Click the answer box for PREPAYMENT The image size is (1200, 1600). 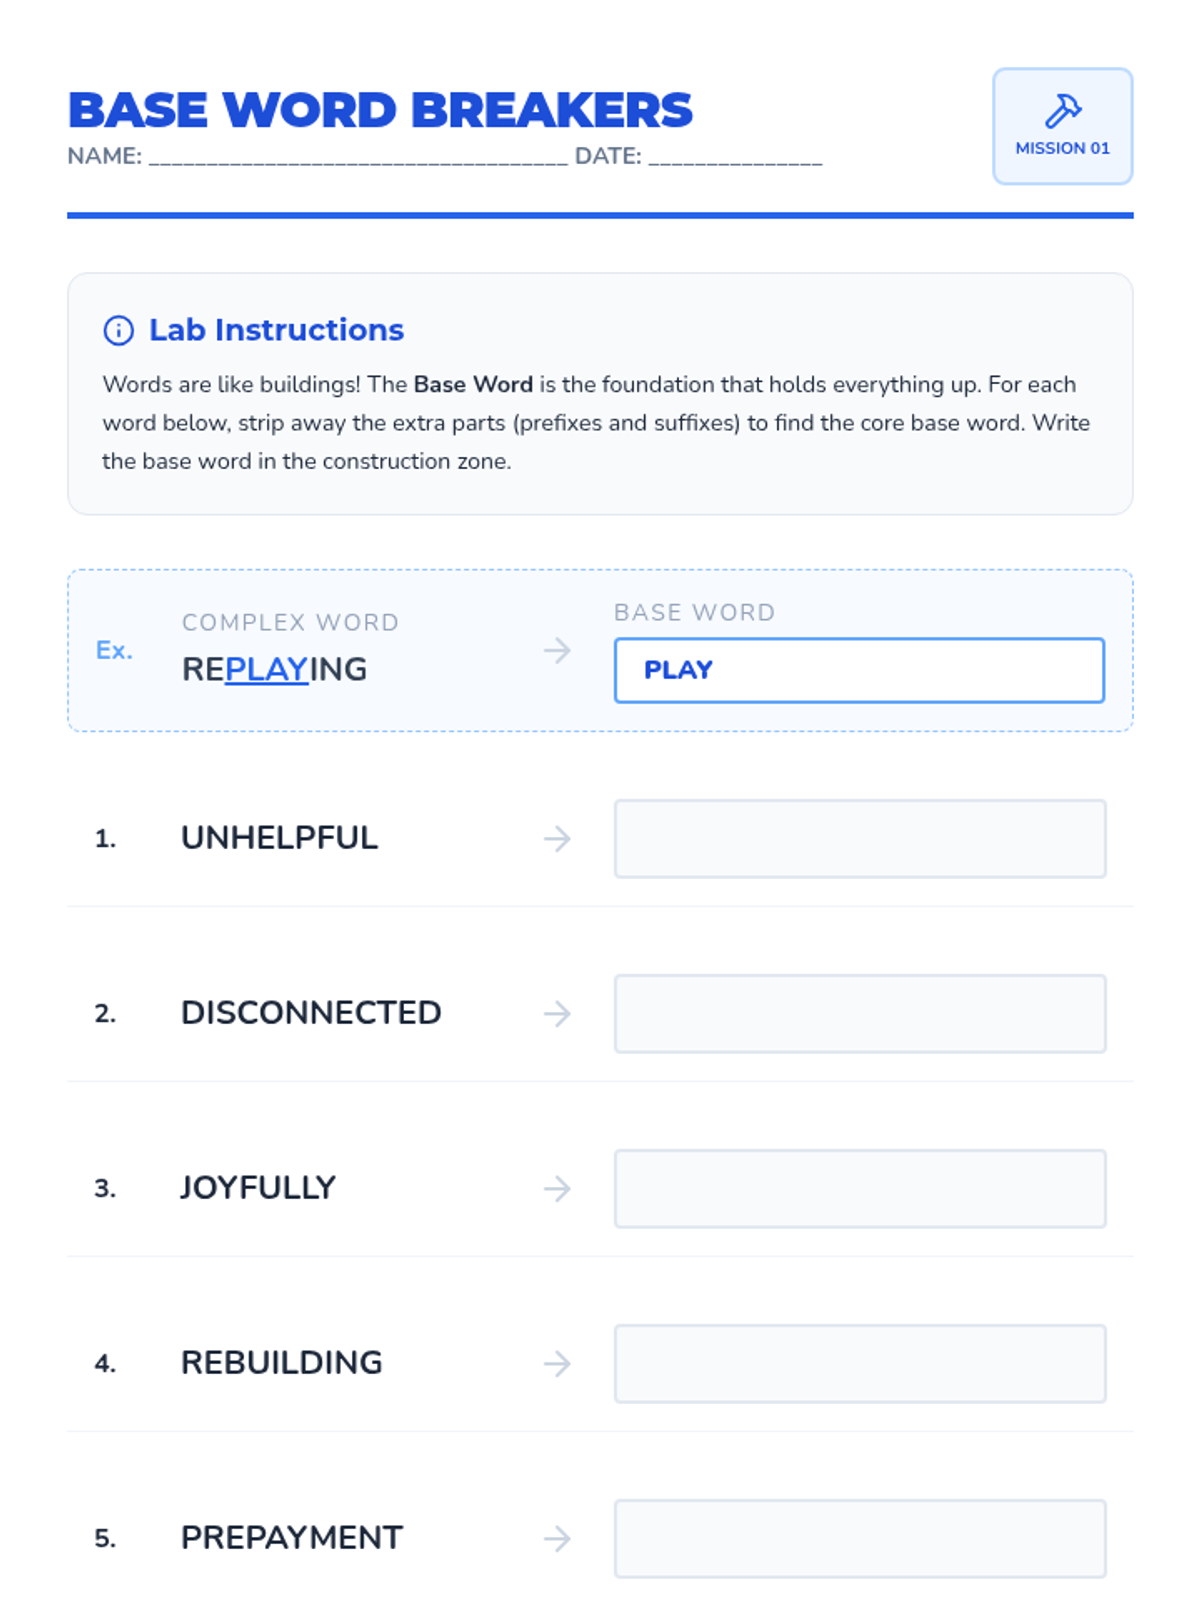pos(860,1538)
